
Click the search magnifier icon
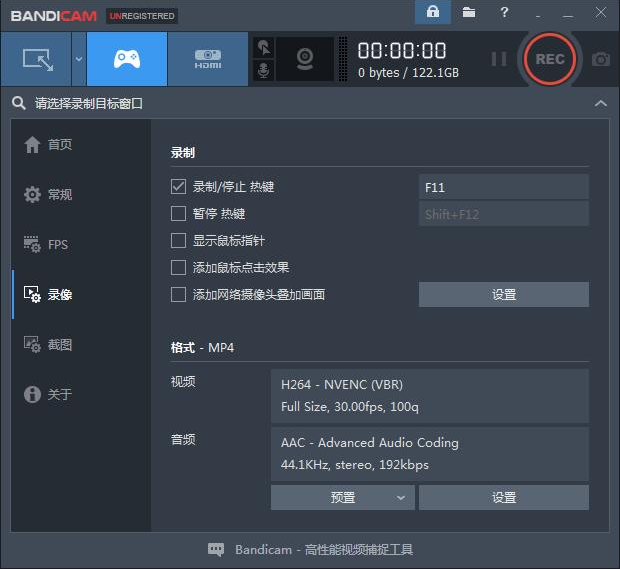pos(19,103)
